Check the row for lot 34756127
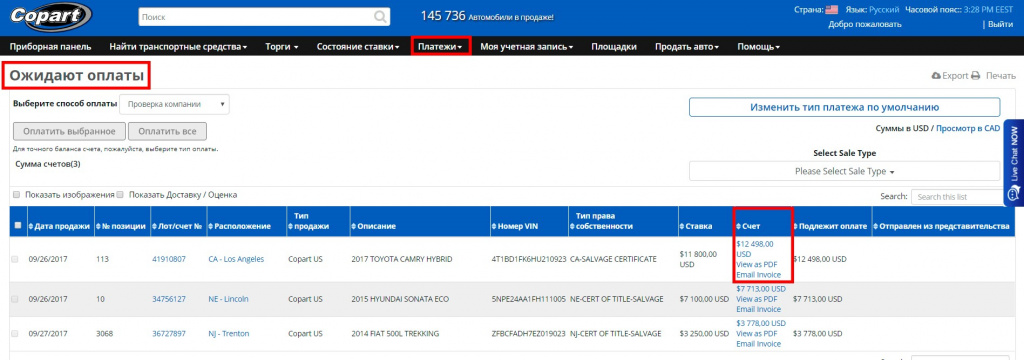The image size is (1024, 360). 15,299
